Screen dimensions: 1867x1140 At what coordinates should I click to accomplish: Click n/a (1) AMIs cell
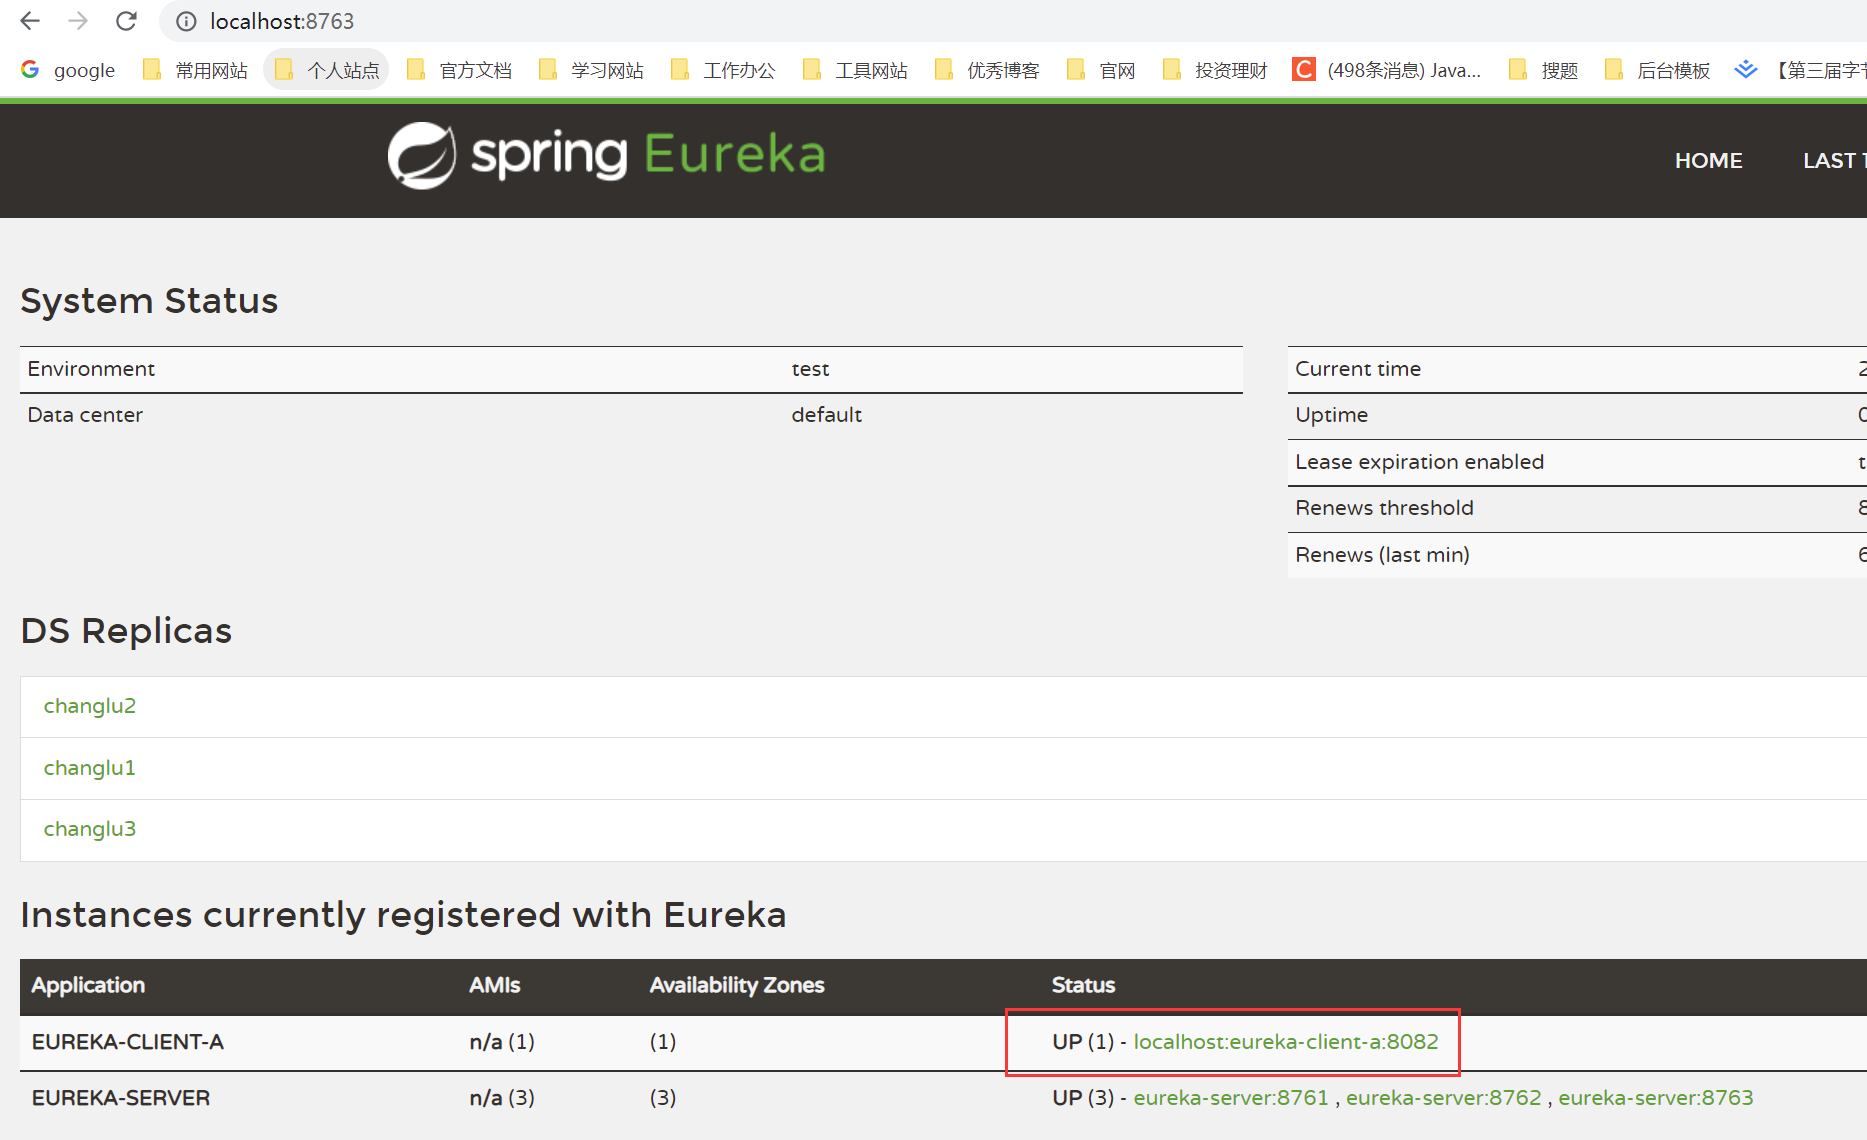click(502, 1042)
